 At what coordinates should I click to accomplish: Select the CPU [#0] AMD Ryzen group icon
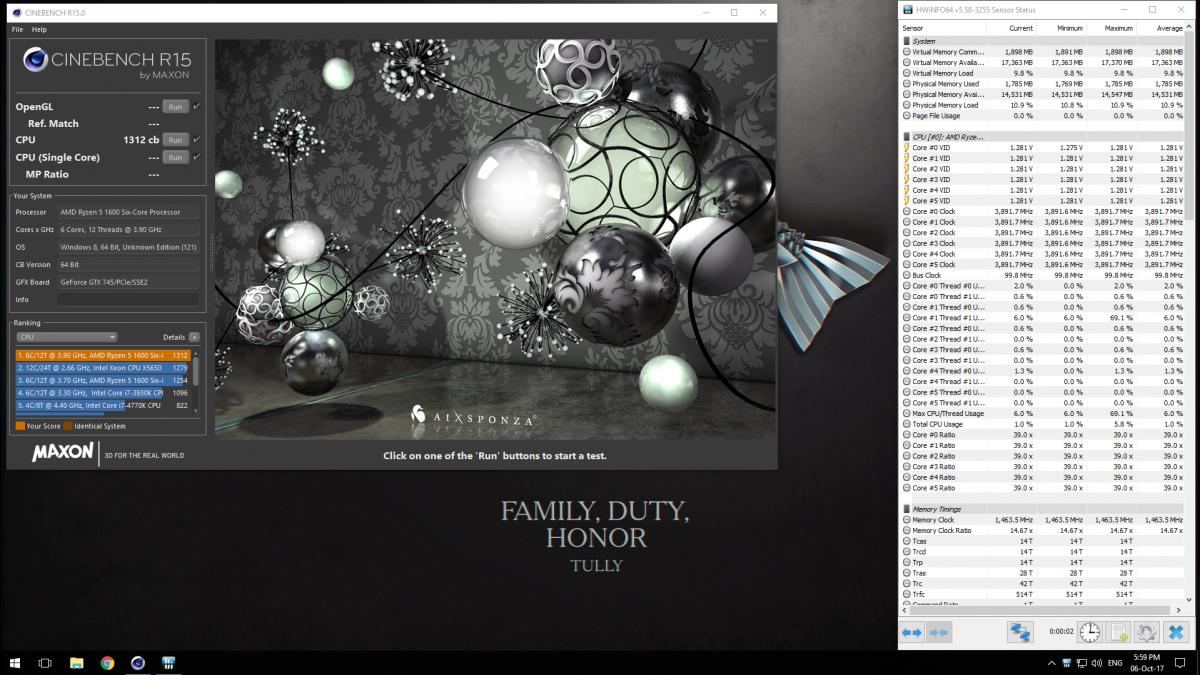906,136
